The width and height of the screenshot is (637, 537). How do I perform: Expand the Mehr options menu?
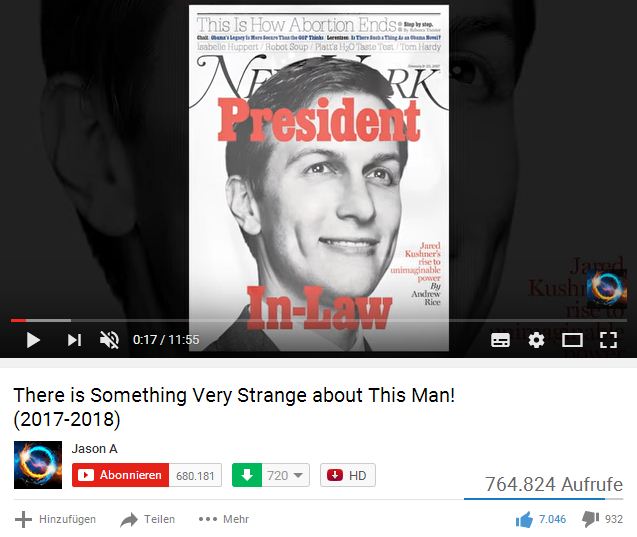click(x=224, y=519)
